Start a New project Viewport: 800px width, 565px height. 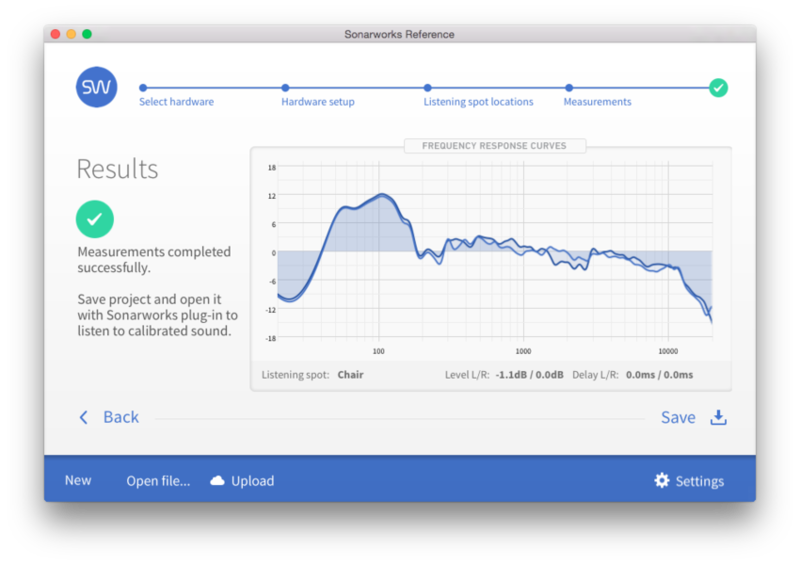point(78,481)
